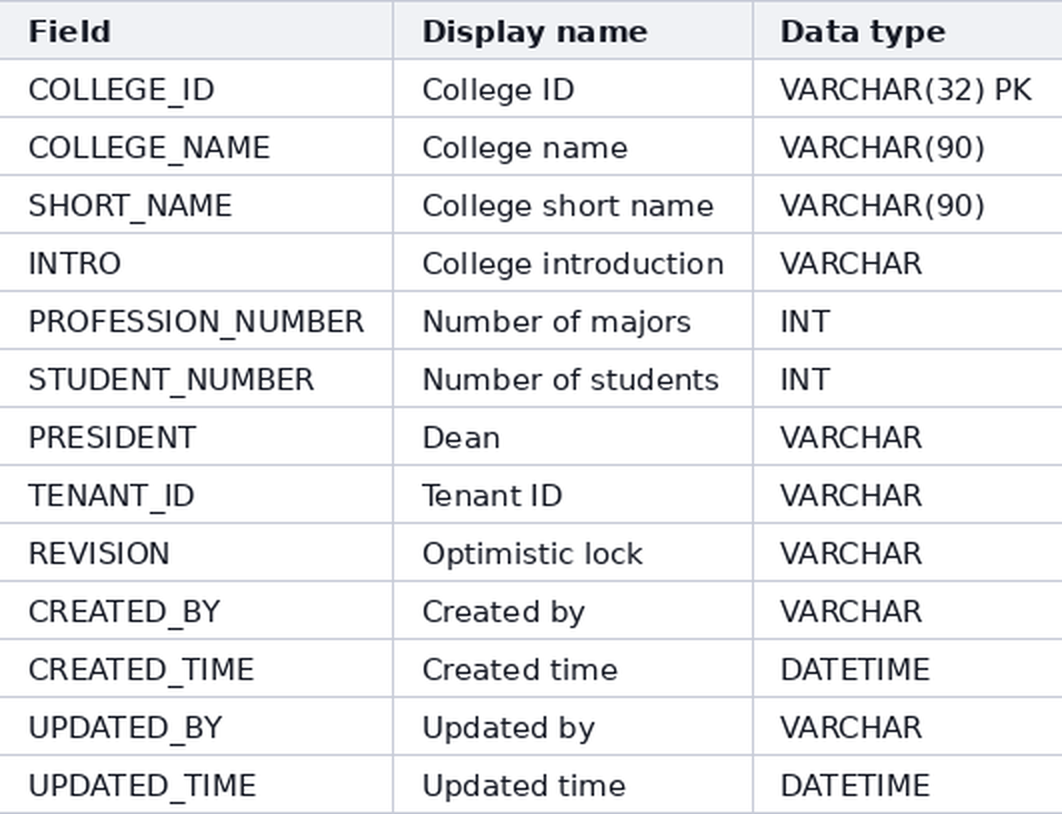1062x814 pixels.
Task: Select the 'Optimistic lock' display name cell
Action: [573, 553]
